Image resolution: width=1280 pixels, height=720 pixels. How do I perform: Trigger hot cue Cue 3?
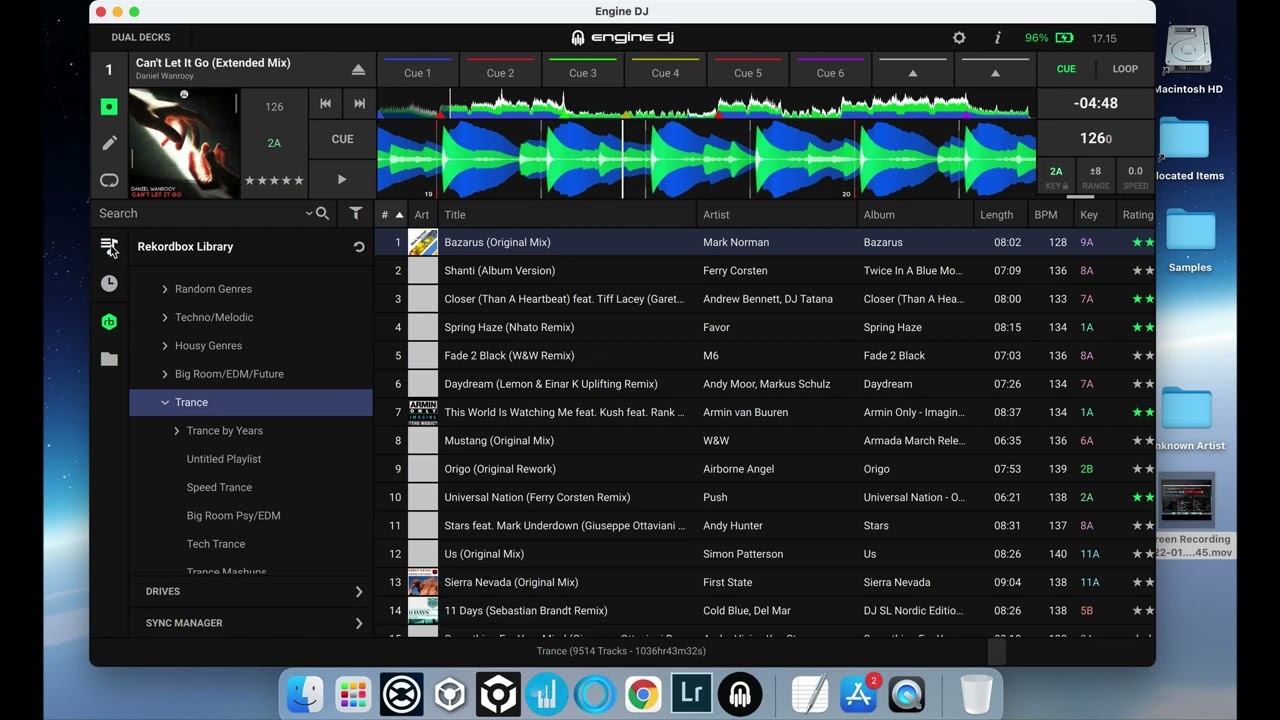pos(583,71)
